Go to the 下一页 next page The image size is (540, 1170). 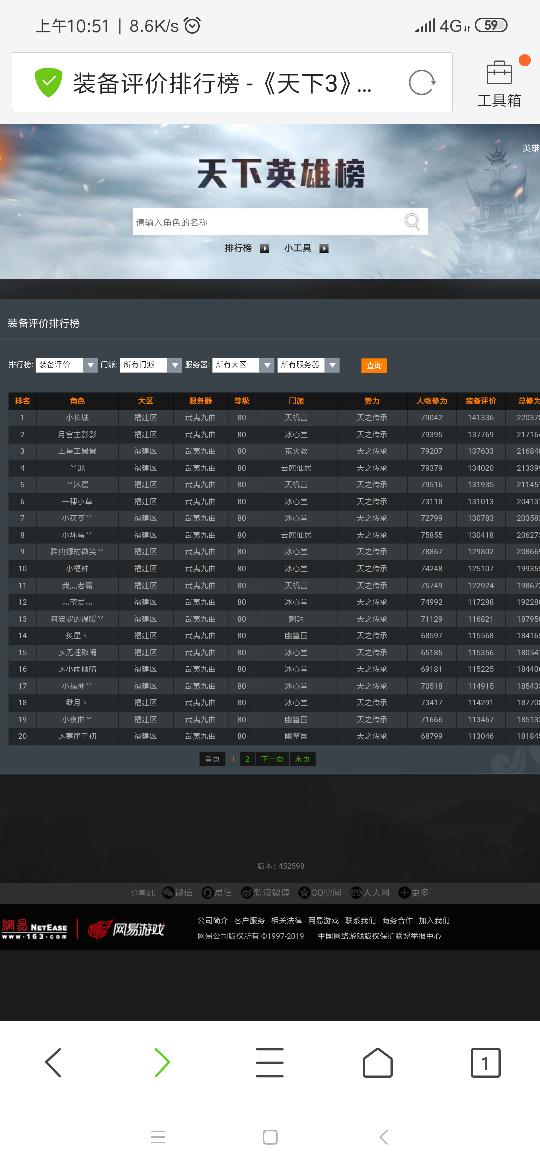coord(271,760)
